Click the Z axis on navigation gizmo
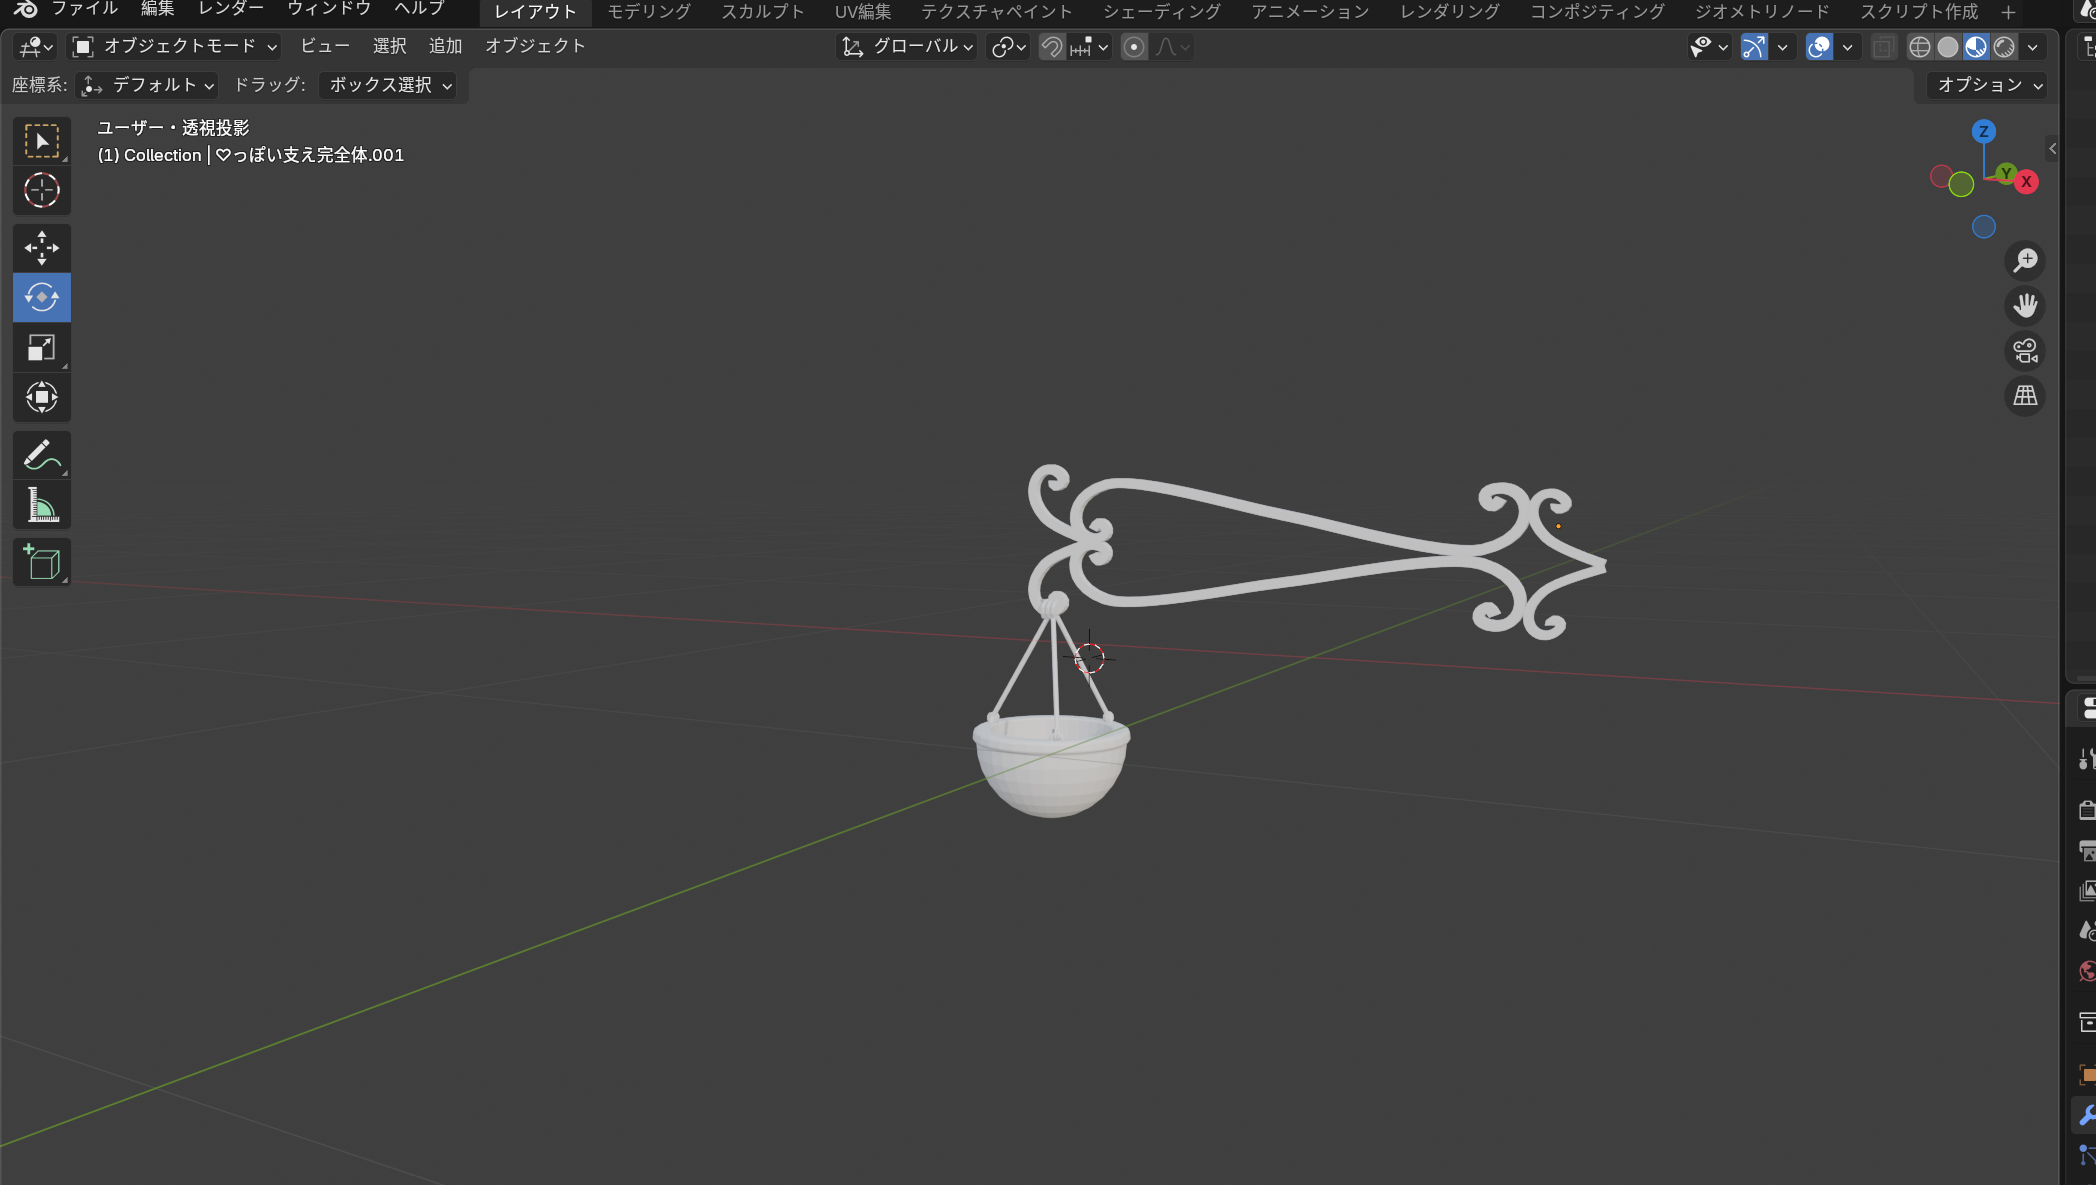 point(1983,131)
